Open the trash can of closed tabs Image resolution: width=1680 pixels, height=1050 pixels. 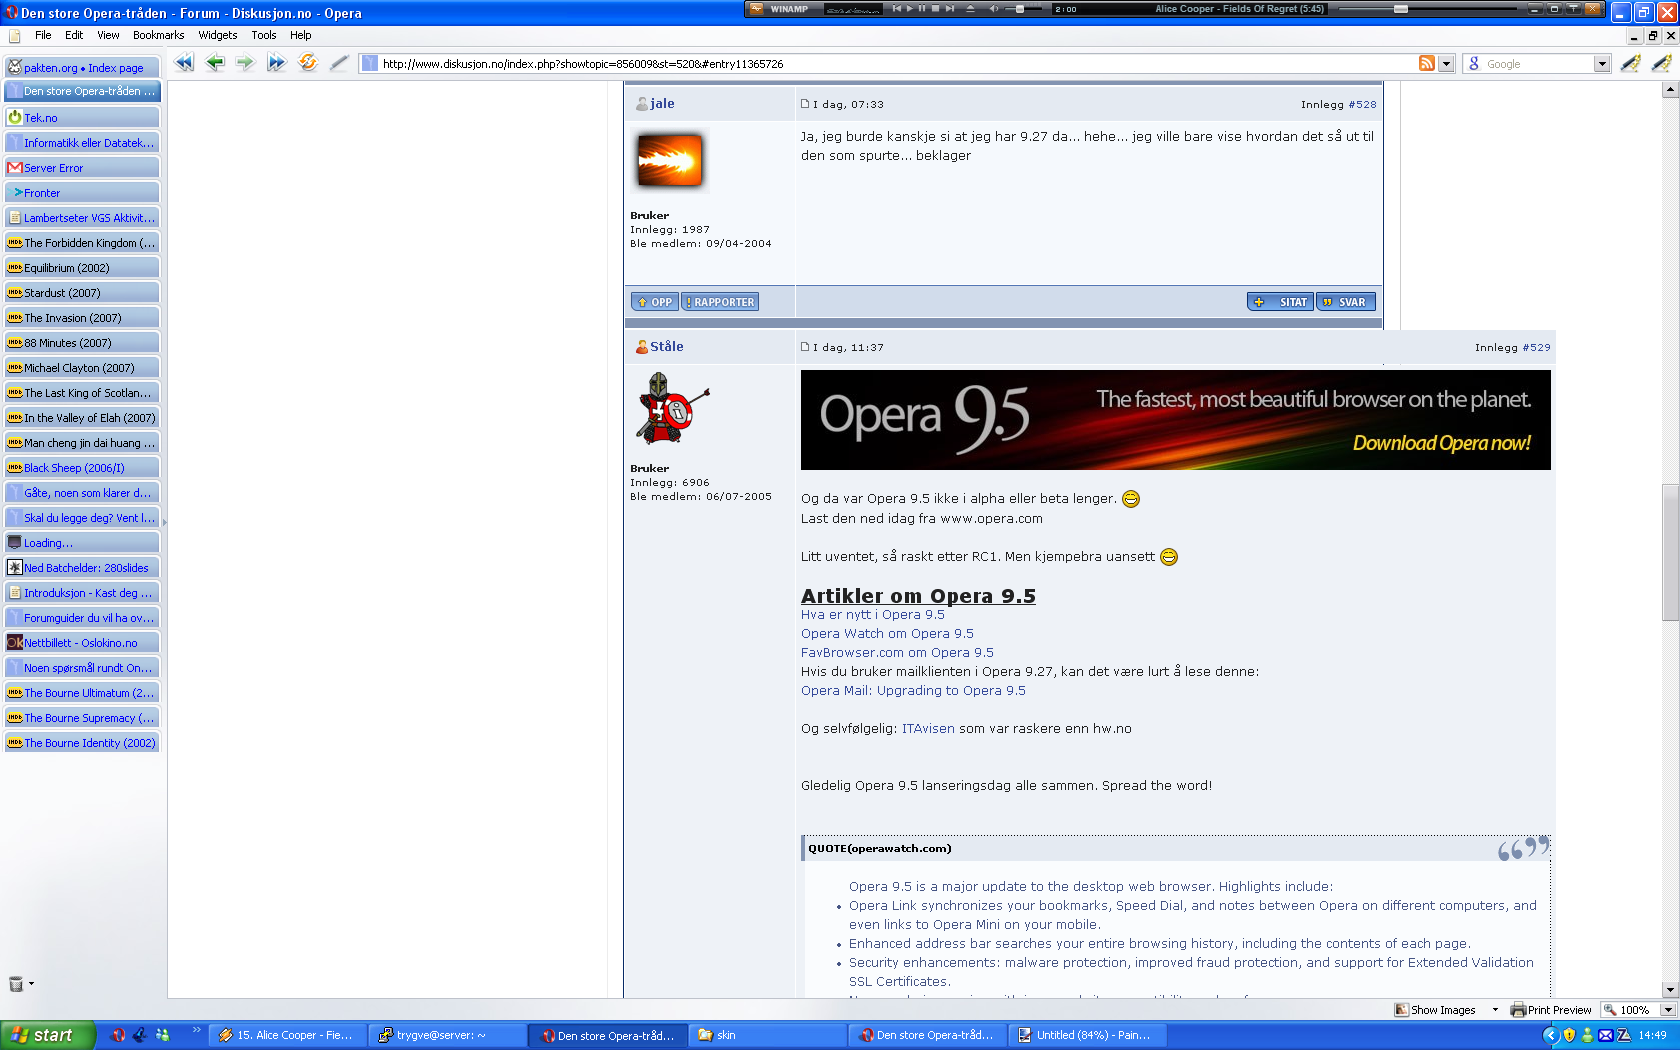pyautogui.click(x=15, y=984)
